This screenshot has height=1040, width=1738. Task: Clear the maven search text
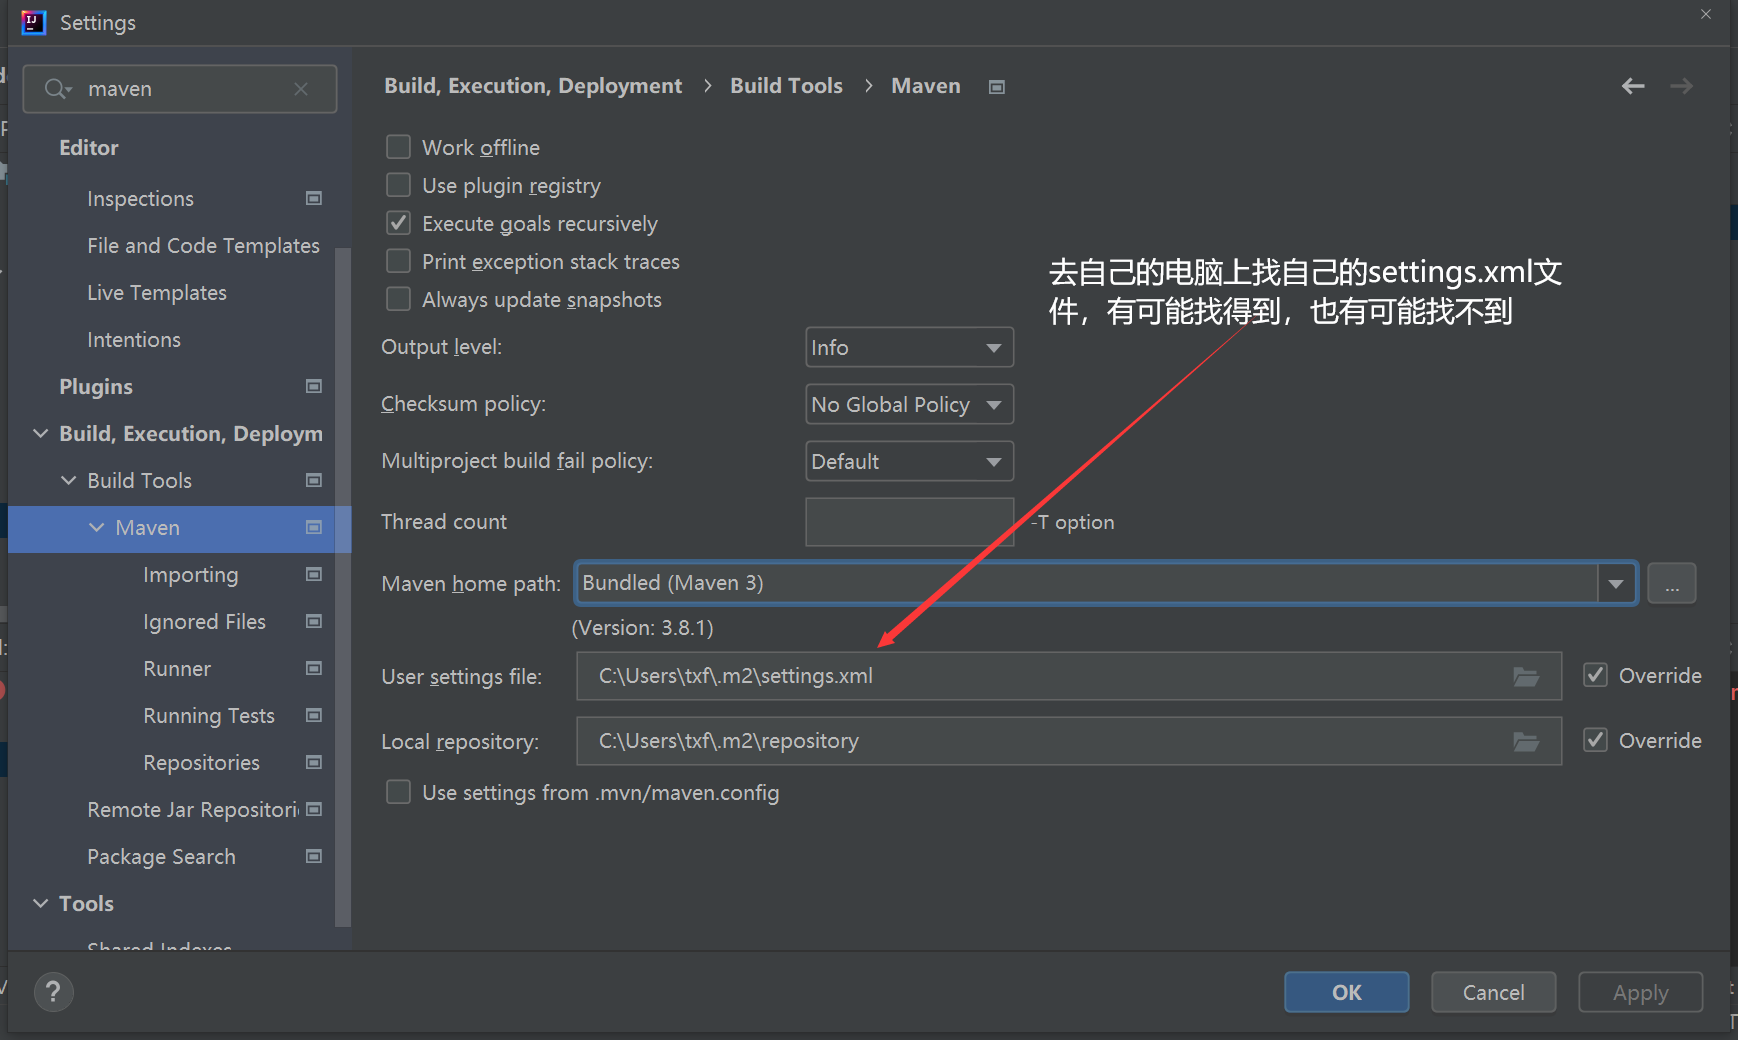pos(301,89)
